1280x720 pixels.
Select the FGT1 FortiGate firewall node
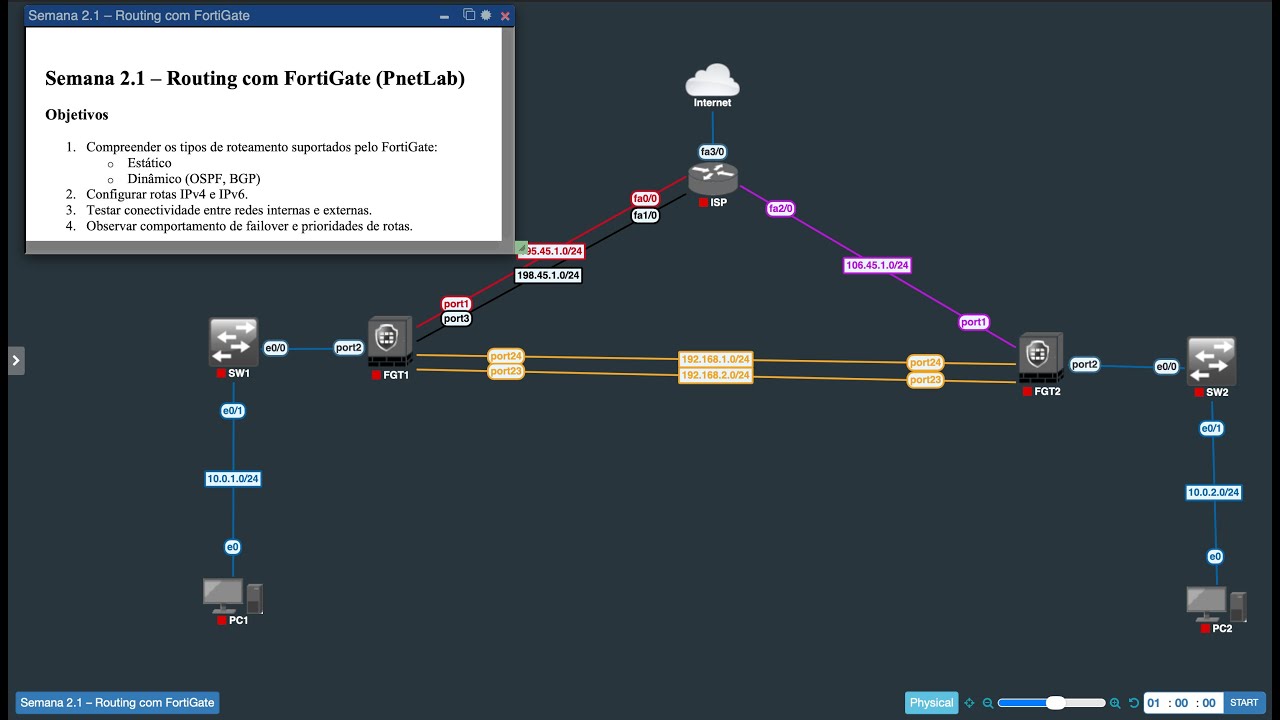click(389, 343)
